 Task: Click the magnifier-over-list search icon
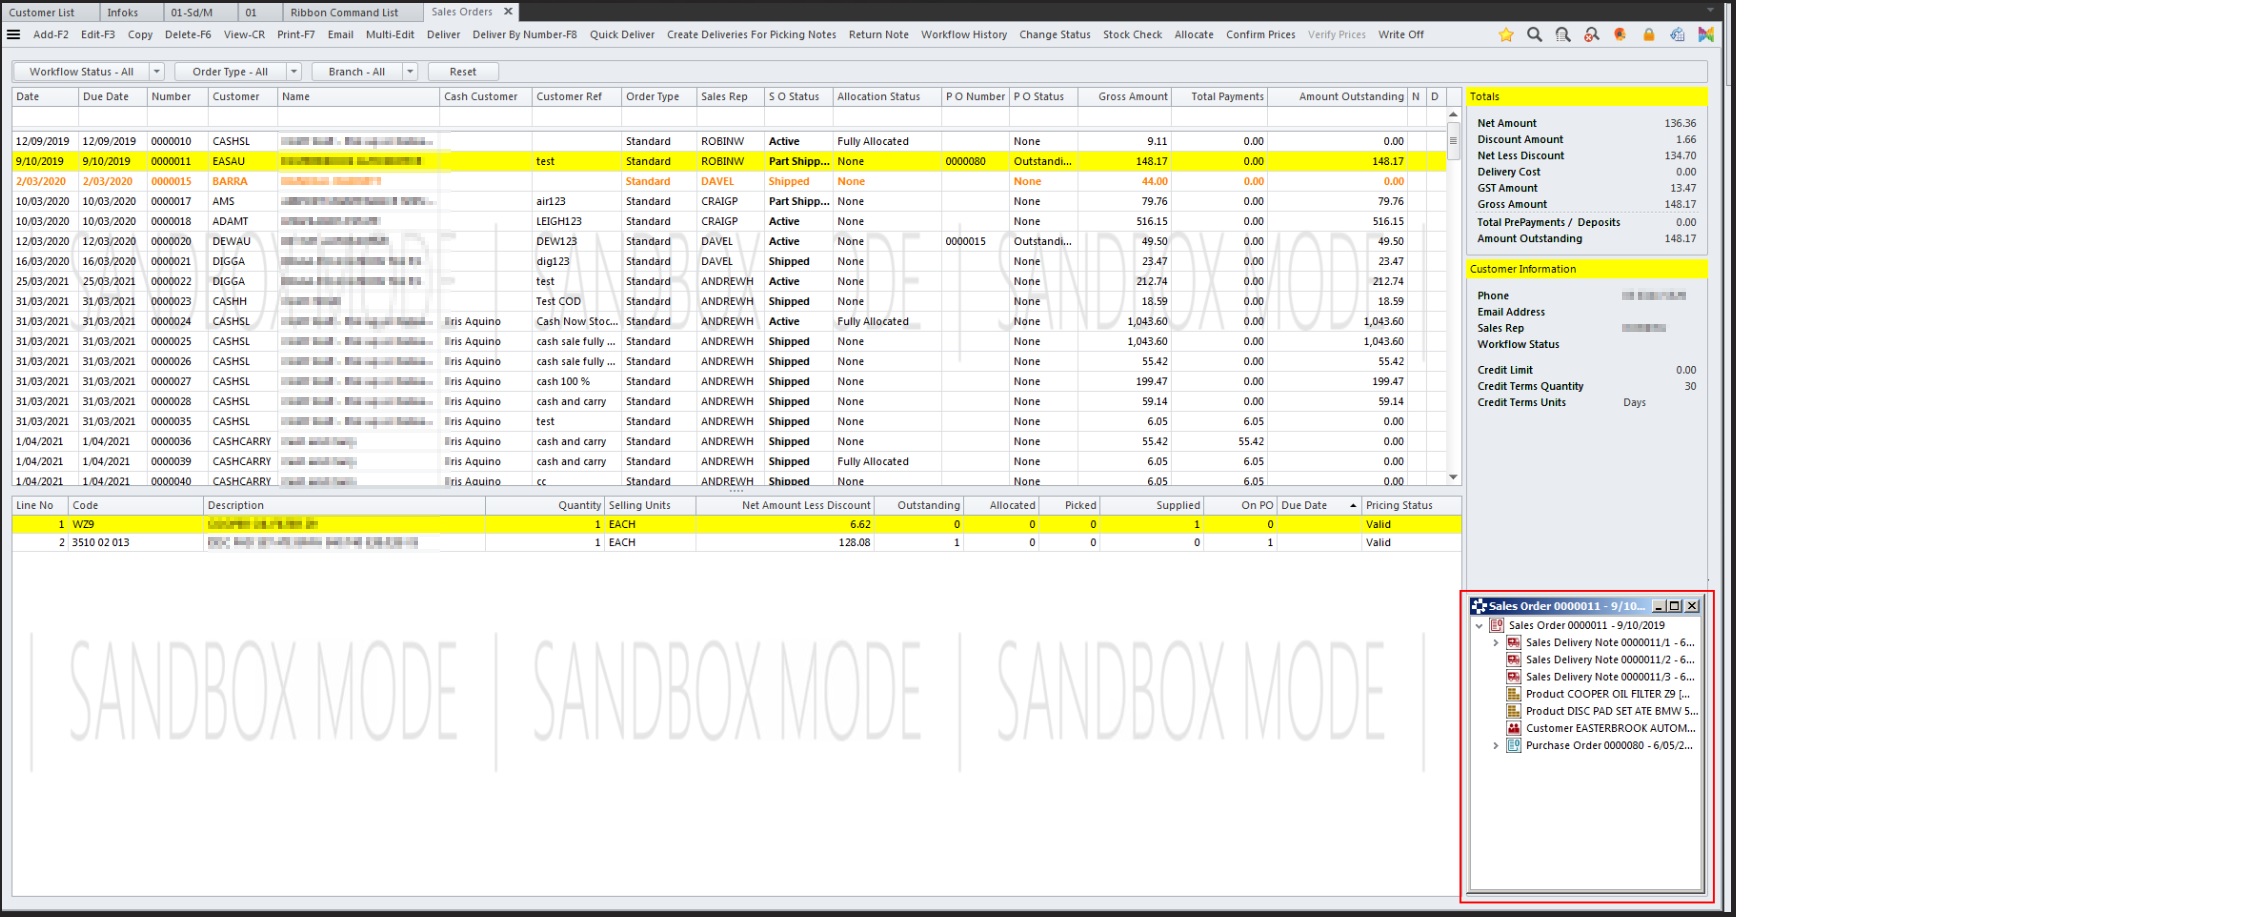point(1562,35)
